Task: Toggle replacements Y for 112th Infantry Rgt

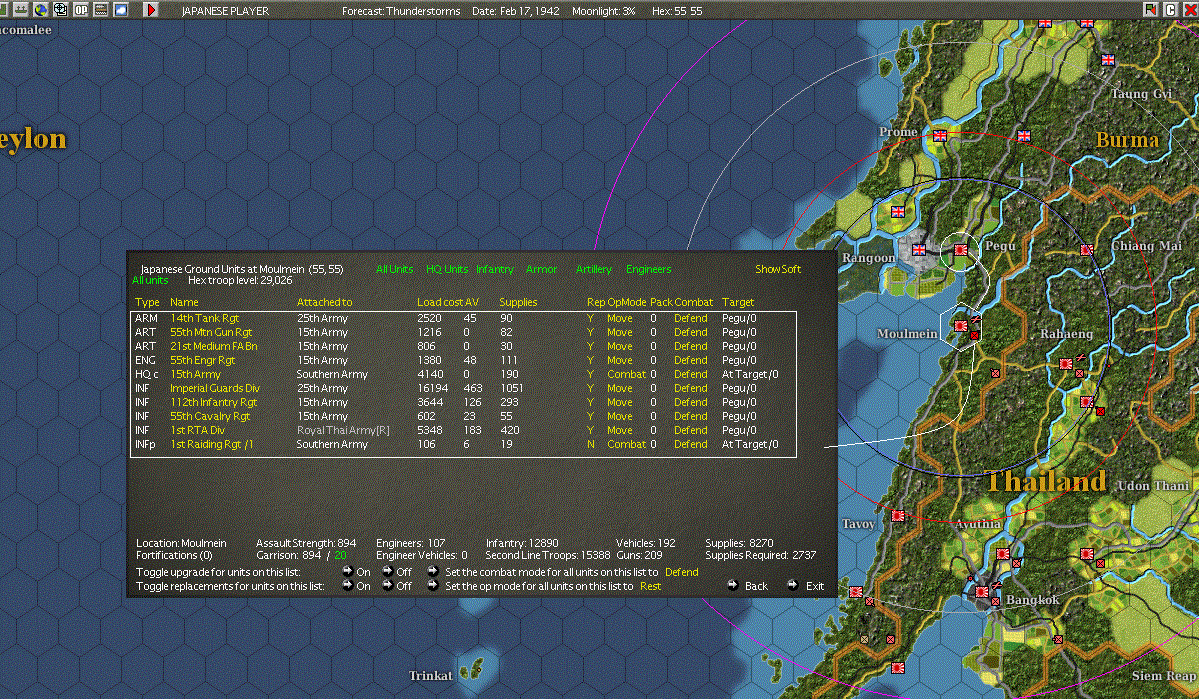Action: [x=590, y=402]
